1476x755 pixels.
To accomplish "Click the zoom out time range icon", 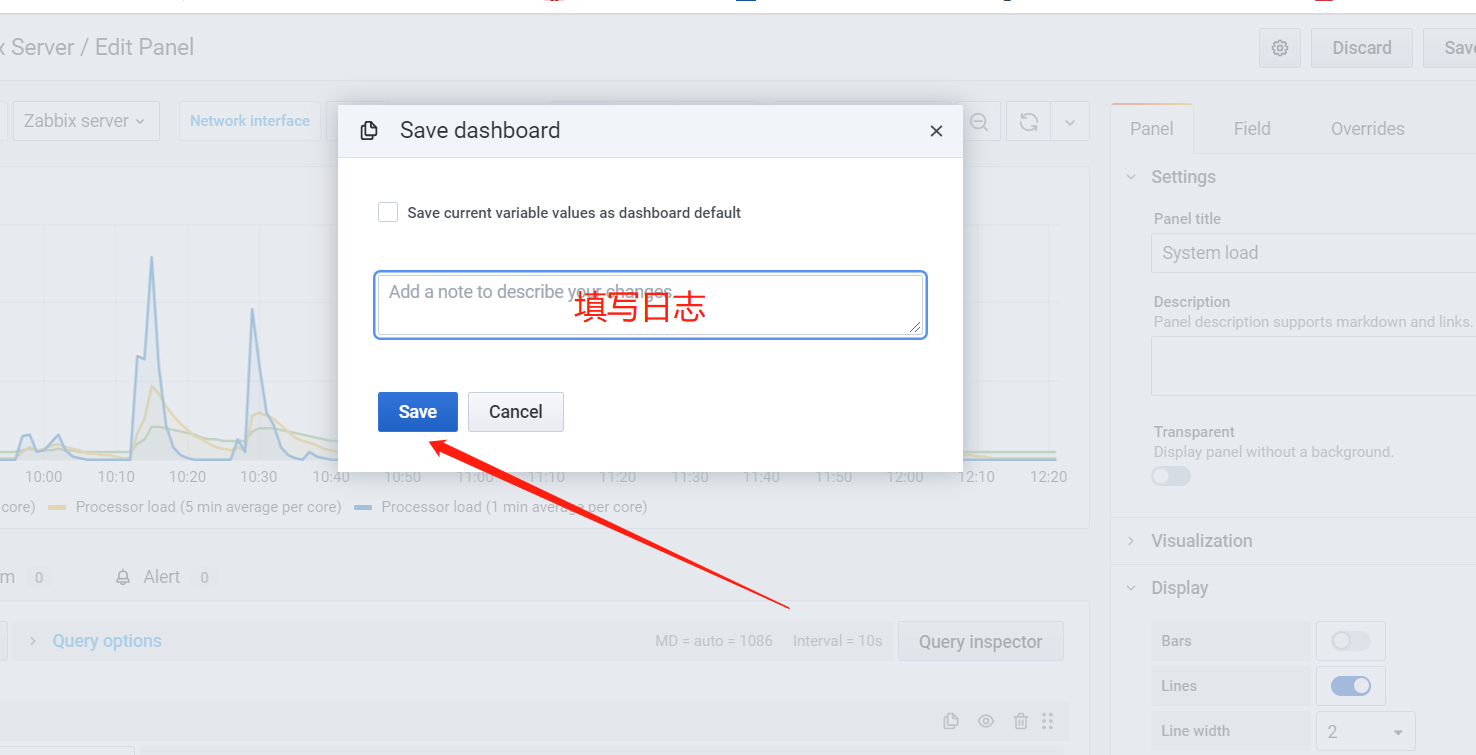I will [979, 122].
